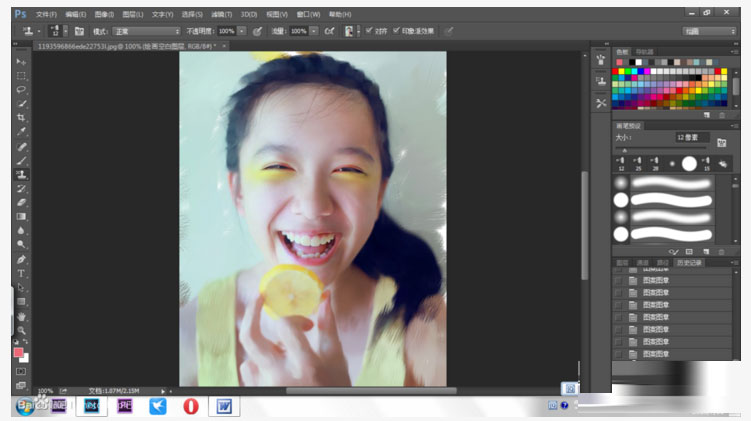Open the Filter (滤镜) menu
The image size is (751, 421).
pyautogui.click(x=221, y=15)
